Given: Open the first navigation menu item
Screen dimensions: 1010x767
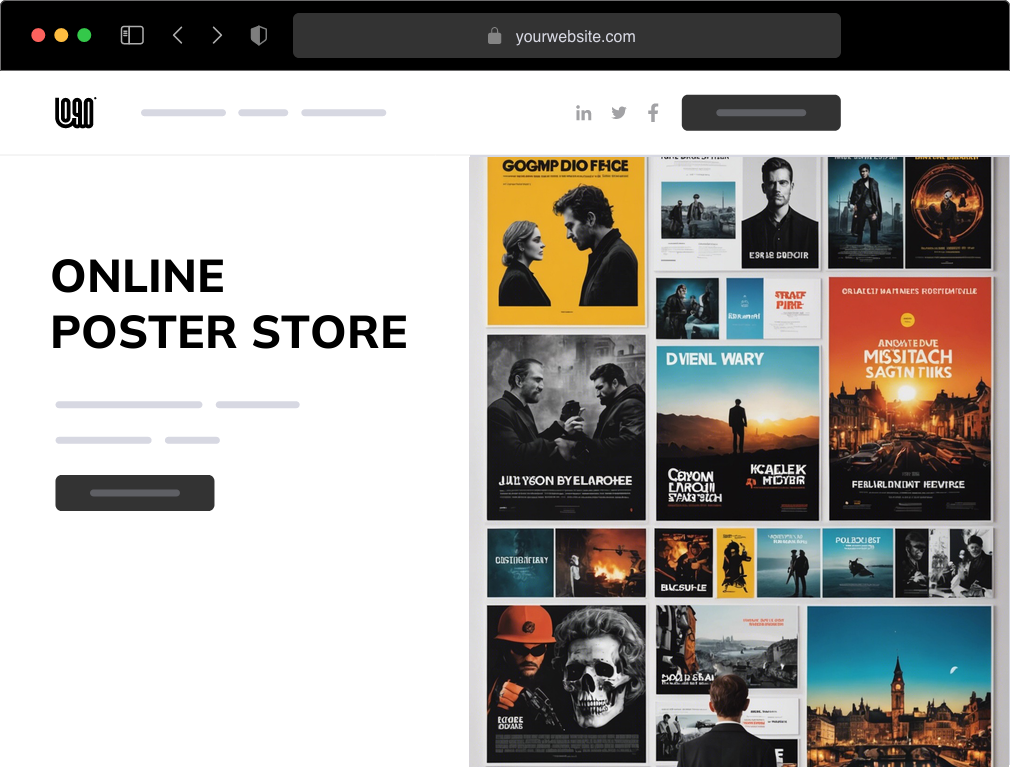Looking at the screenshot, I should [183, 113].
